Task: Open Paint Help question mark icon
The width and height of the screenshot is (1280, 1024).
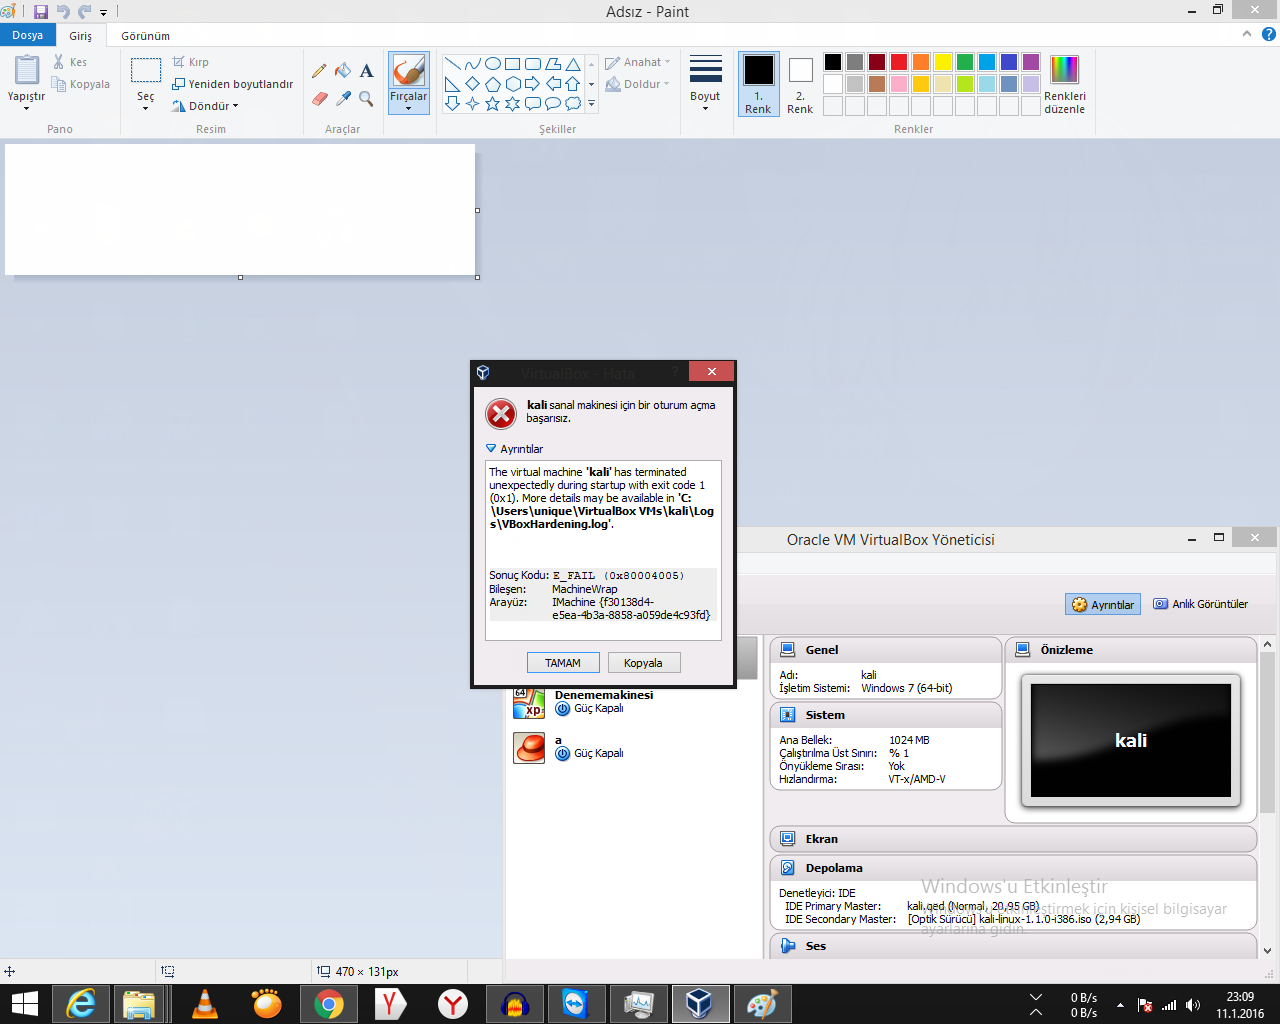Action: (x=1268, y=34)
